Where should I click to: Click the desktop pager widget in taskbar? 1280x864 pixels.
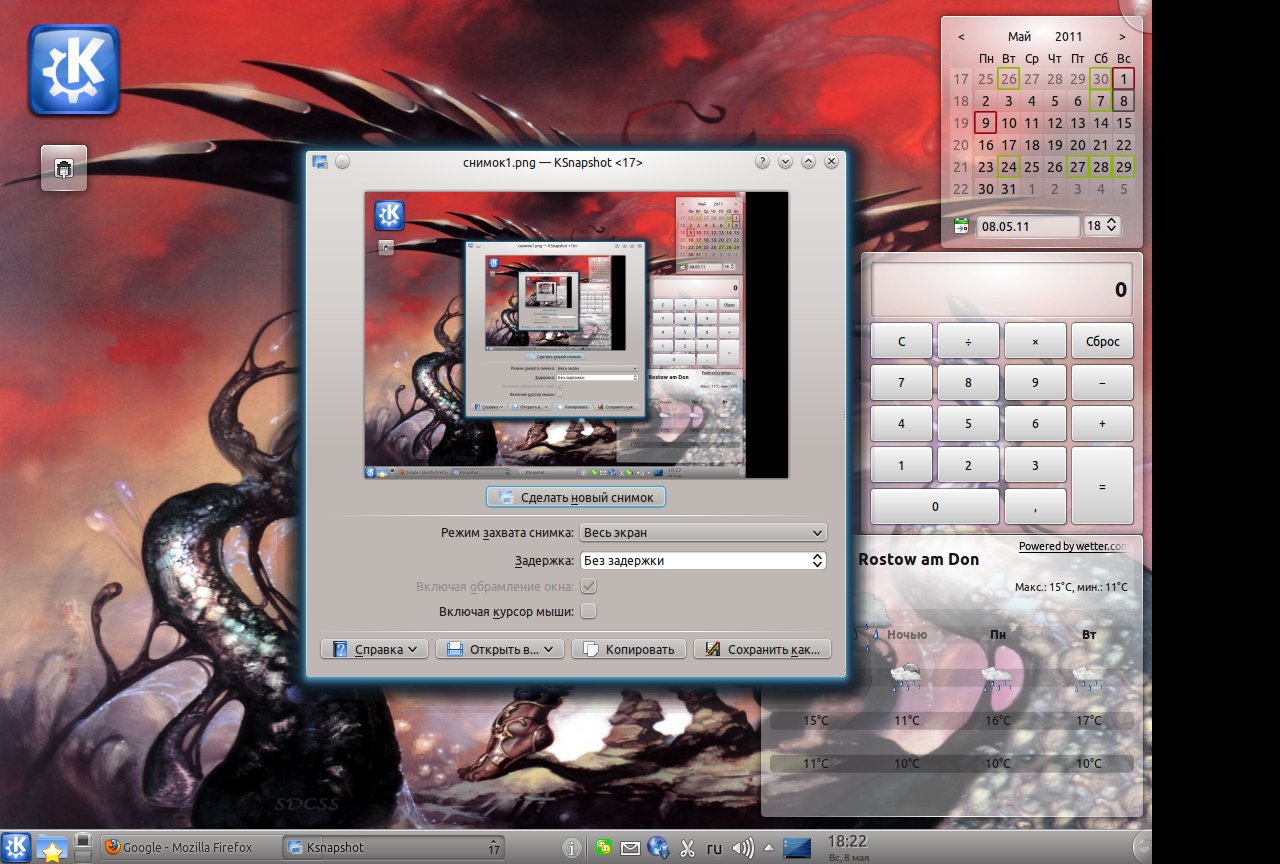[x=84, y=847]
